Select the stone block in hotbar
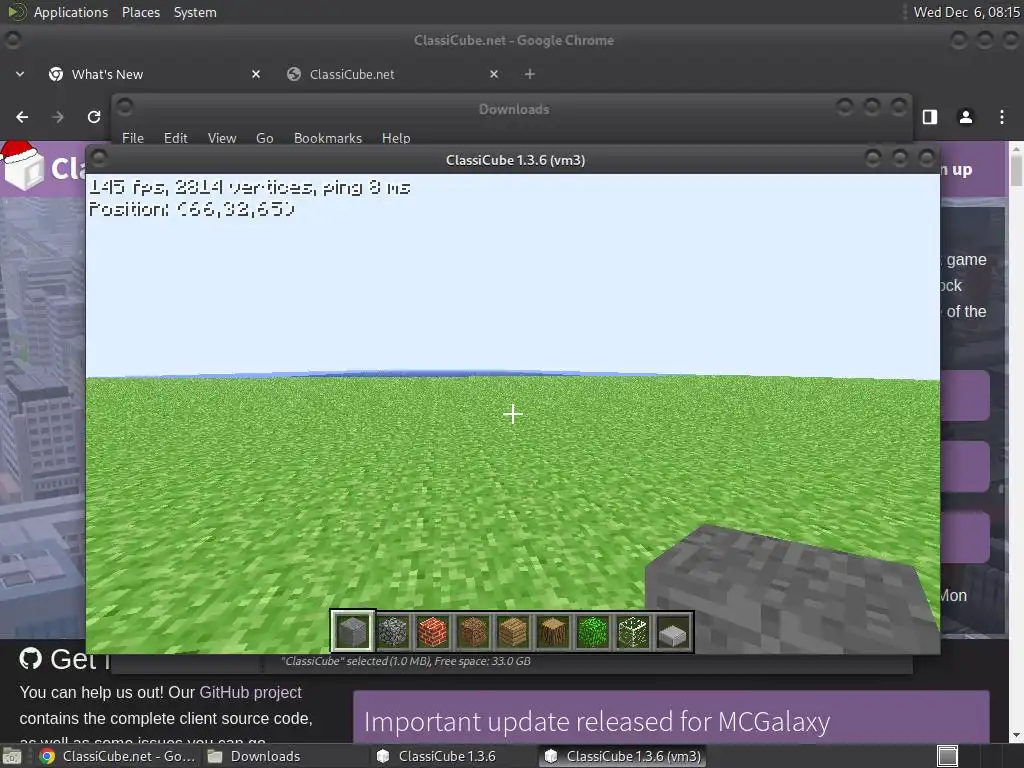The height and width of the screenshot is (768, 1024). coord(353,632)
